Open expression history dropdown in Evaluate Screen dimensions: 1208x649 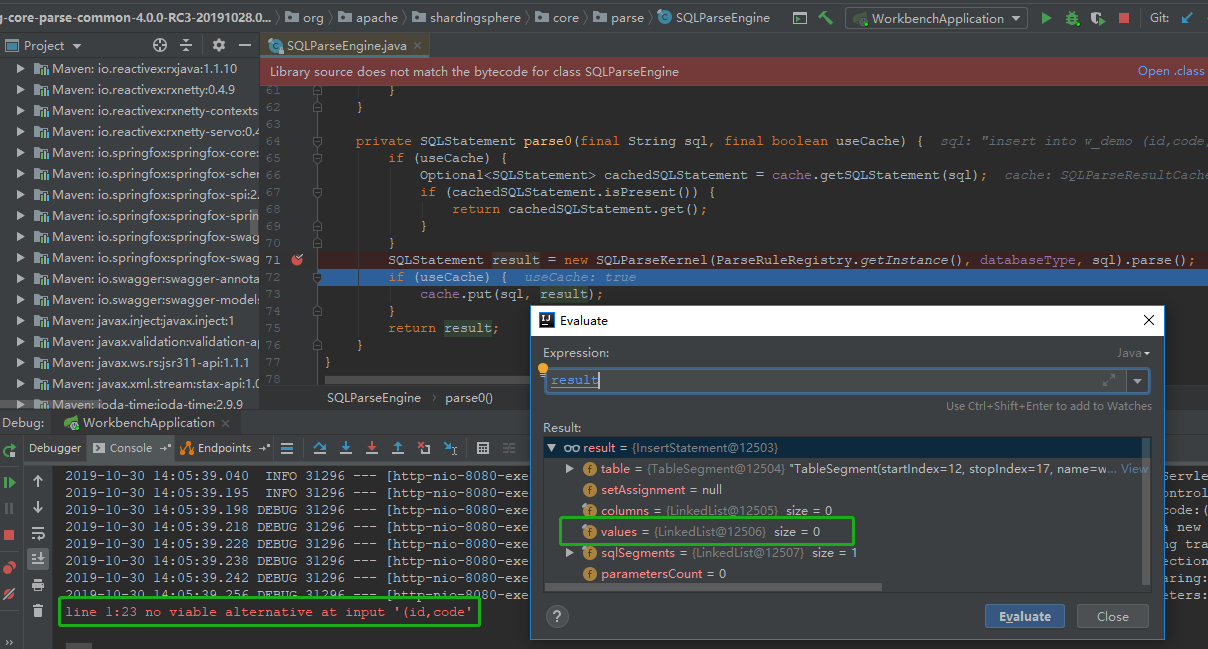[1137, 381]
